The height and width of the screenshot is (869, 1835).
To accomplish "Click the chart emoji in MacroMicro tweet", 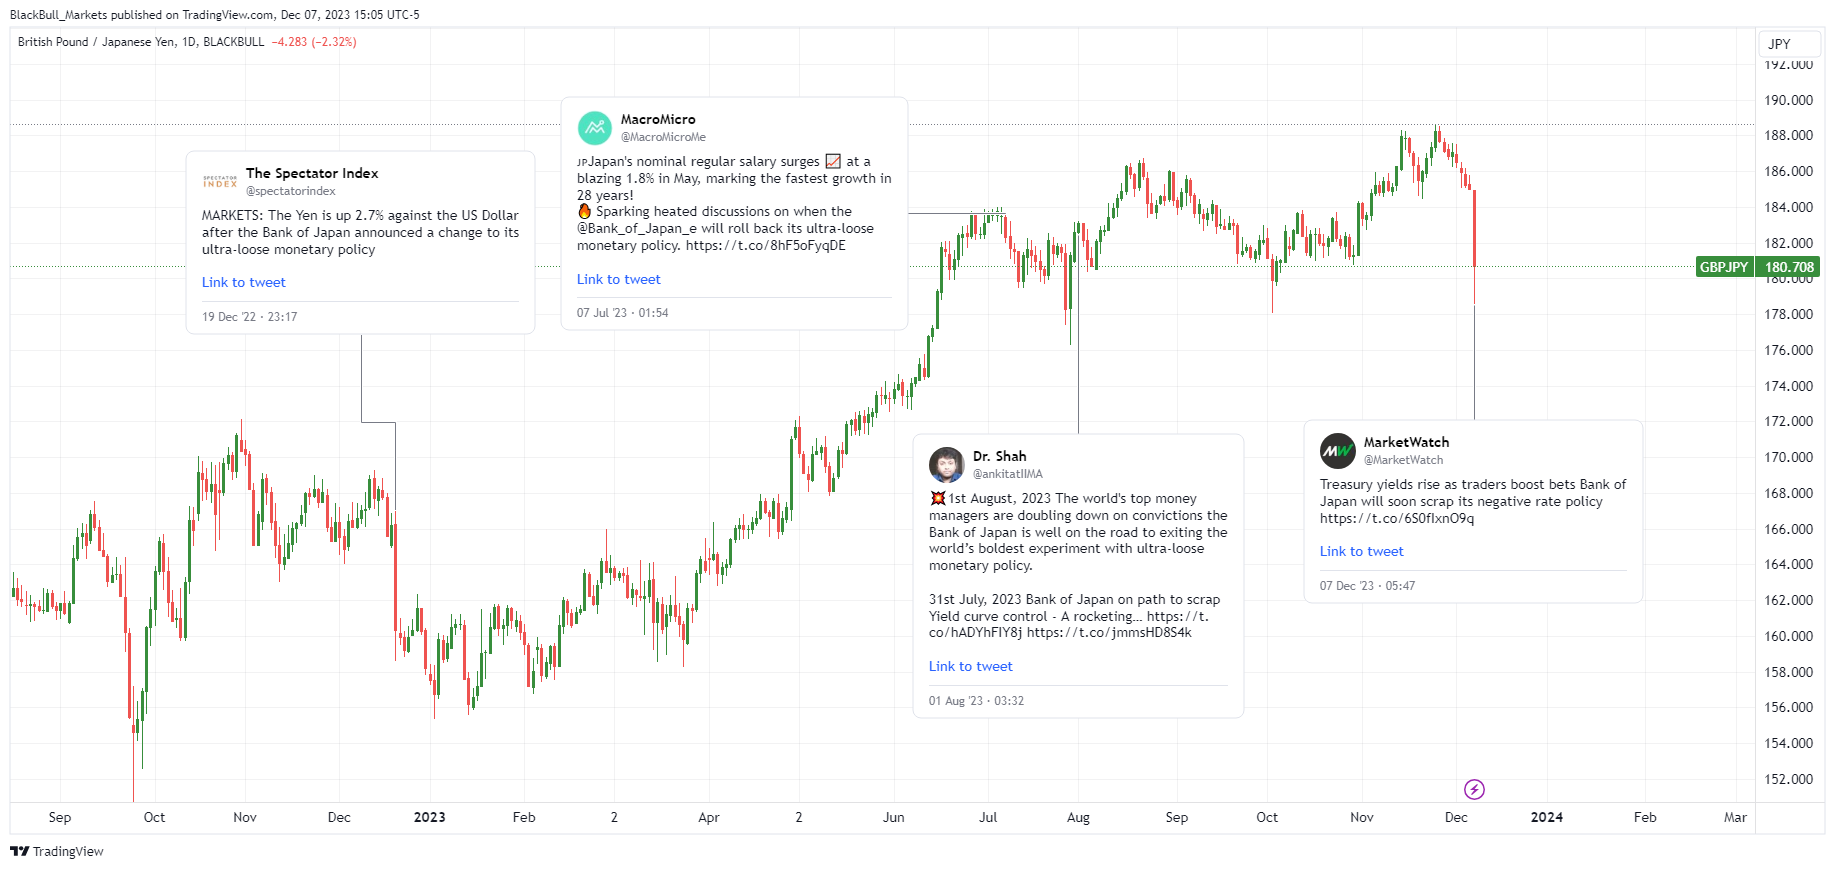I will [x=833, y=161].
